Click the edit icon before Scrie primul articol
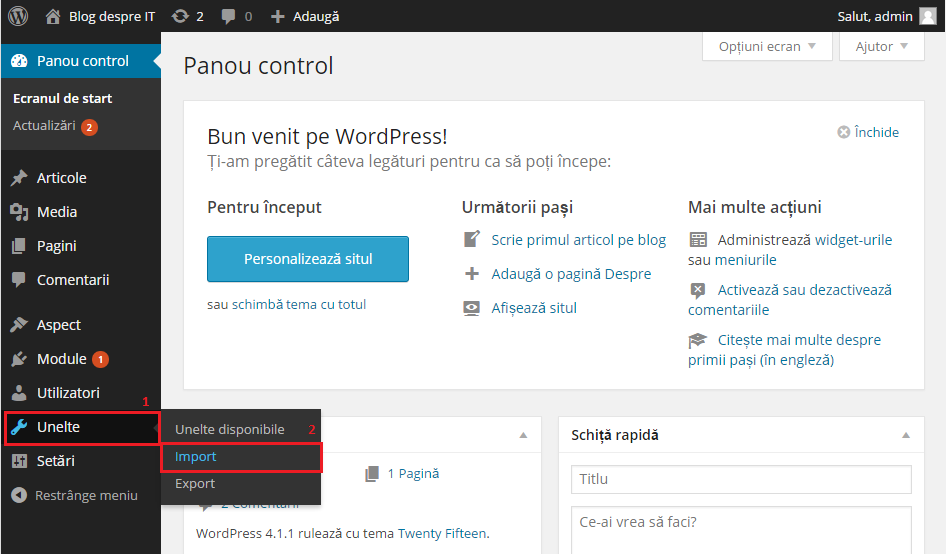 [x=472, y=239]
